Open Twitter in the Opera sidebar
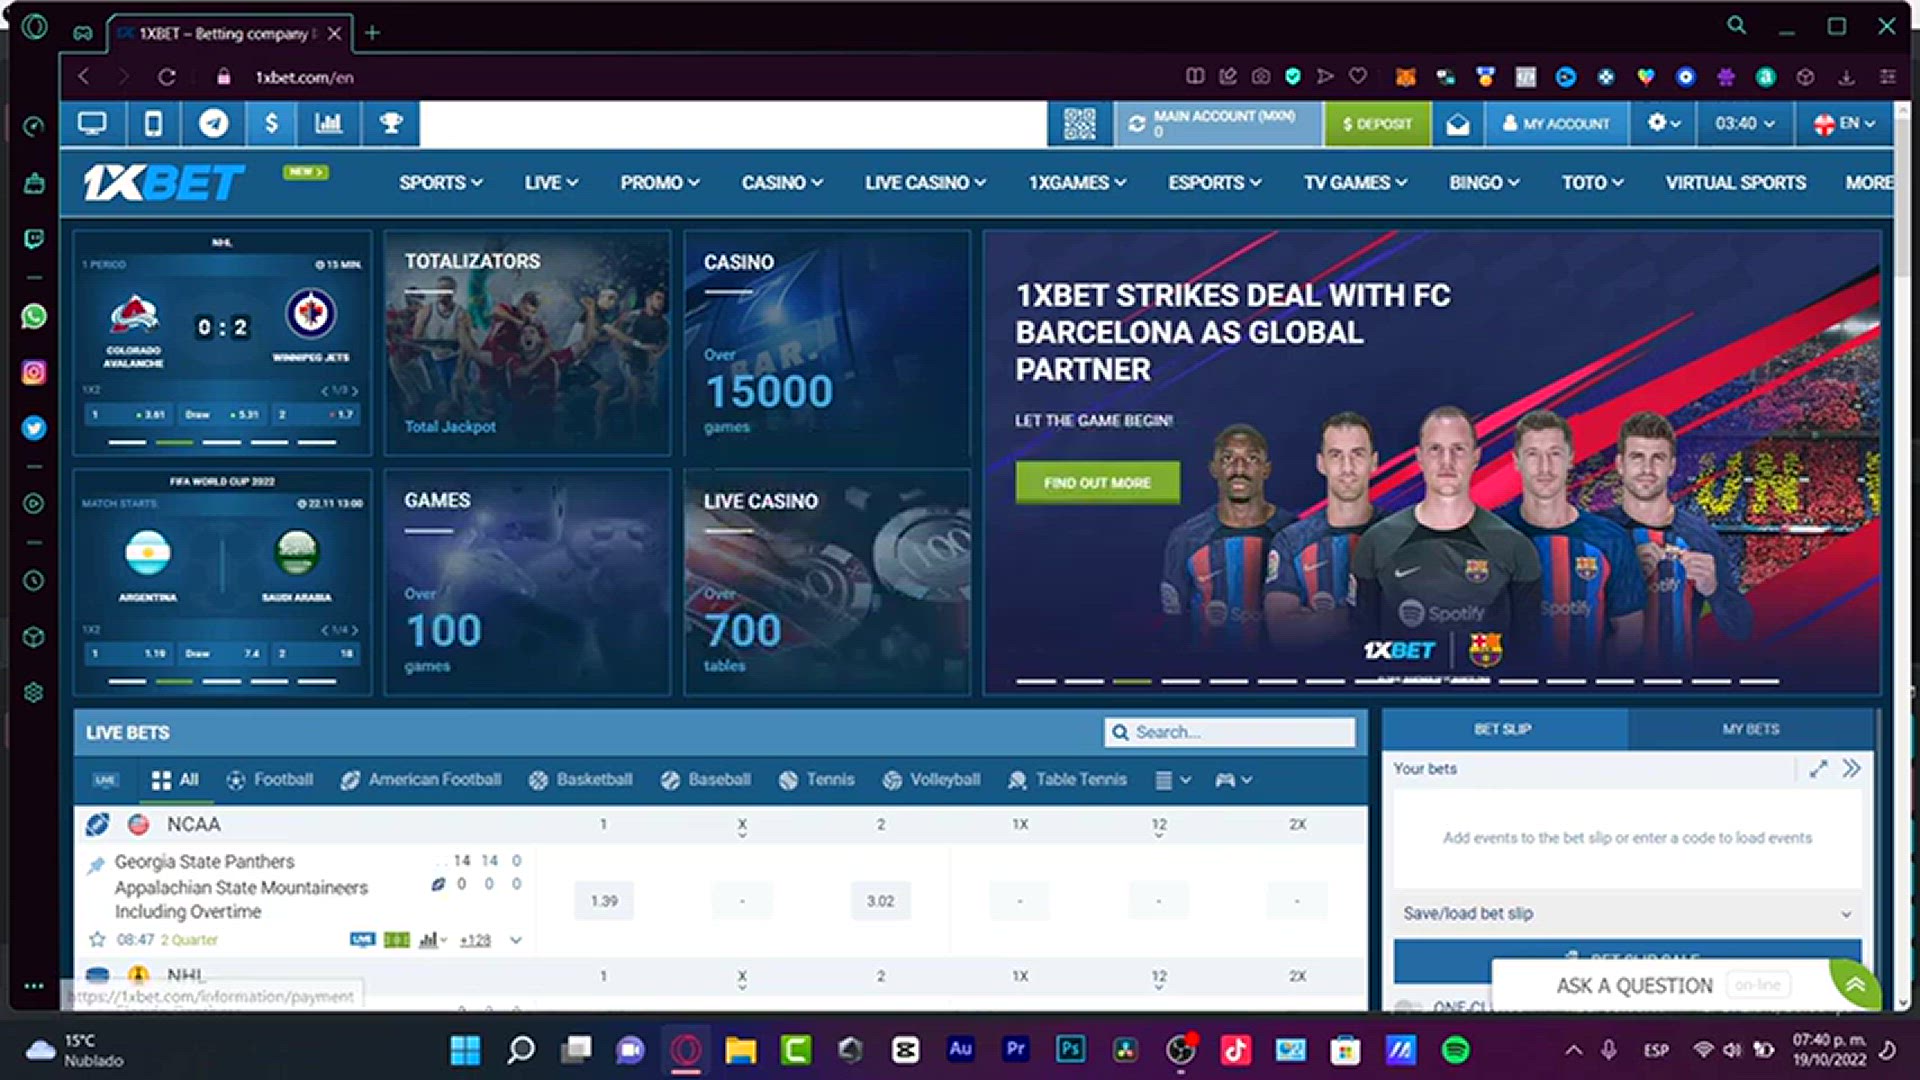The height and width of the screenshot is (1080, 1920). (34, 428)
